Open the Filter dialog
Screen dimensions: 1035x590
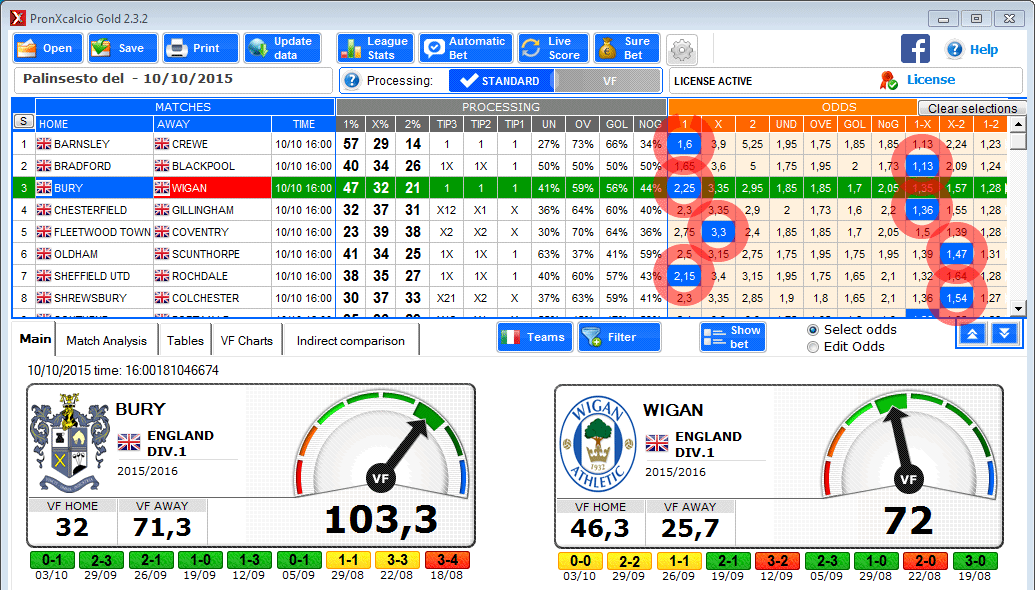pyautogui.click(x=619, y=337)
